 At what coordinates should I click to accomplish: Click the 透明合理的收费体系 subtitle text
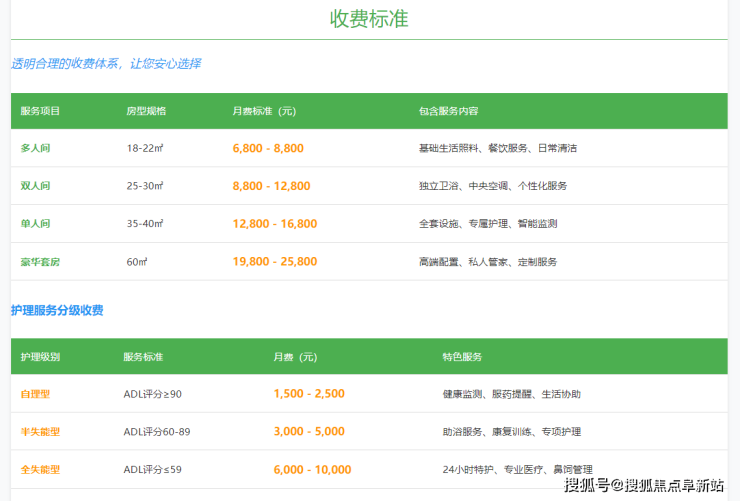point(106,64)
